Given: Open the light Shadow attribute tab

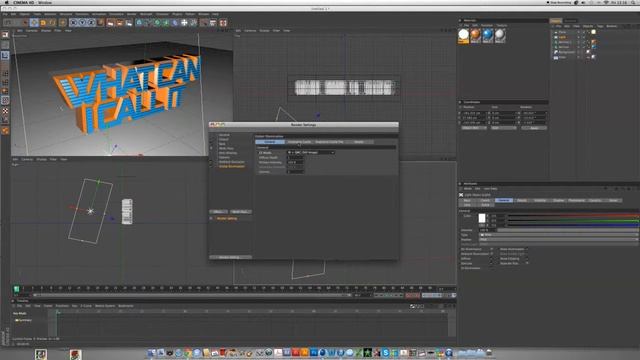Looking at the screenshot, I should pyautogui.click(x=558, y=200).
